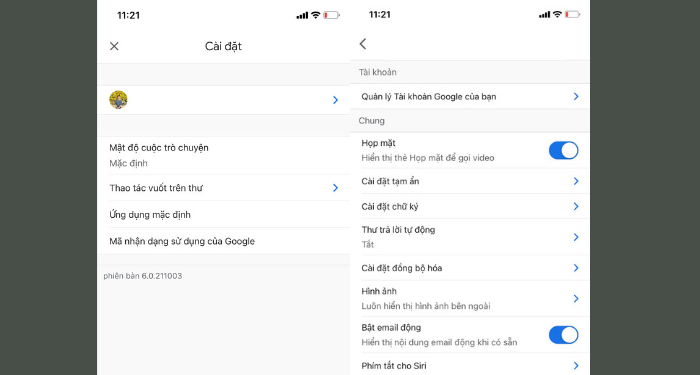Tap the battery icon on right phone
The height and width of the screenshot is (375, 700).
coord(572,15)
